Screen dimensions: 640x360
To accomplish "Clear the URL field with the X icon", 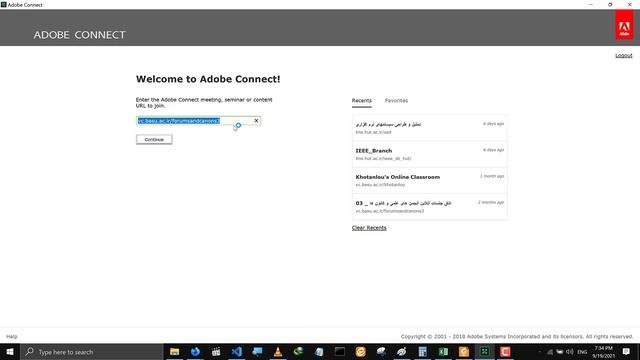I will (x=256, y=120).
